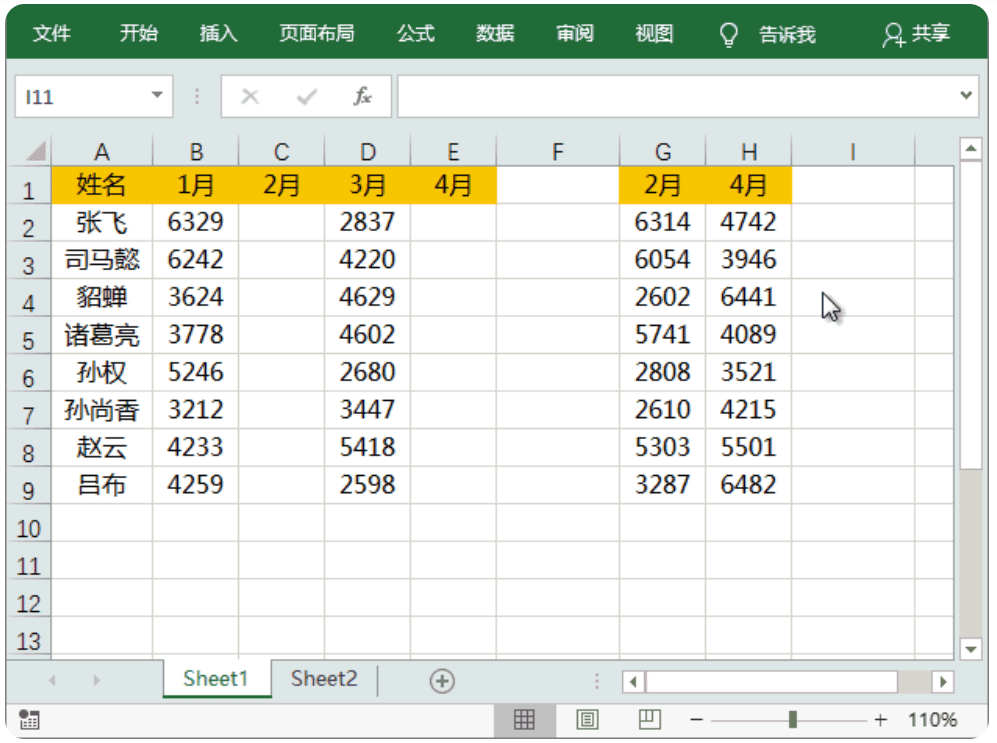Screen dimensions: 997x743
Task: Click the 4月 header cell in column H
Action: (x=749, y=185)
